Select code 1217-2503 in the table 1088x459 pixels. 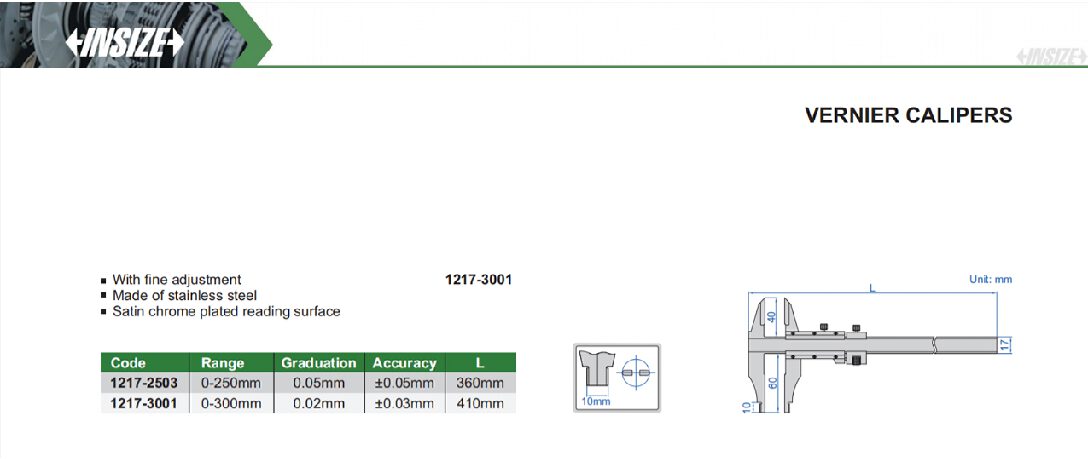click(143, 383)
